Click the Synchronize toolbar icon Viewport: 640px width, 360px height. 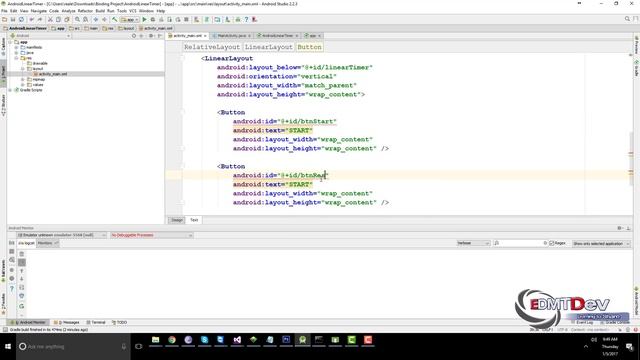[x=22, y=19]
